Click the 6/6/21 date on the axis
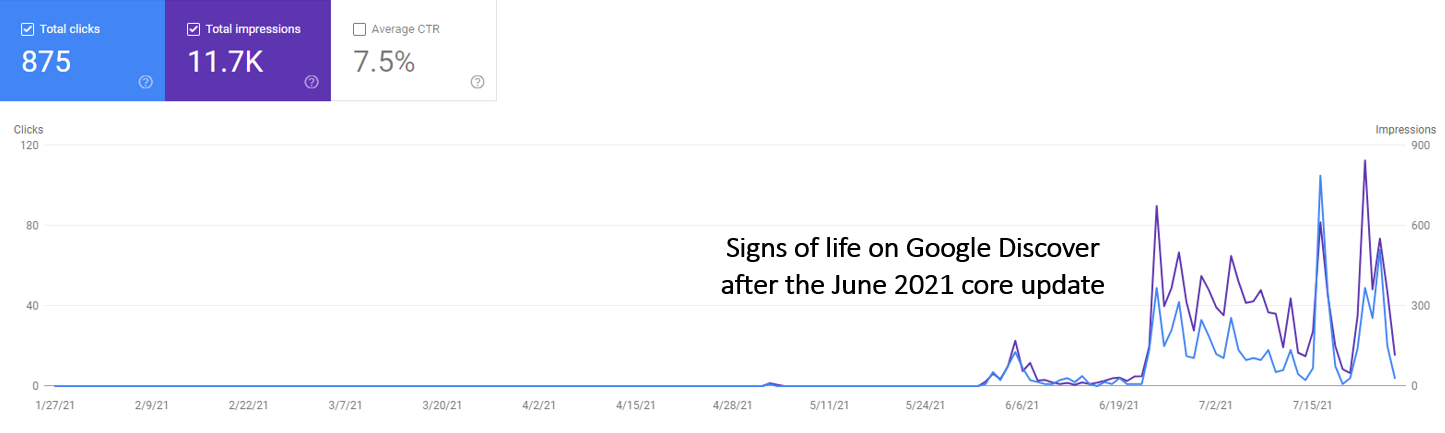The image size is (1445, 433). (x=1021, y=406)
